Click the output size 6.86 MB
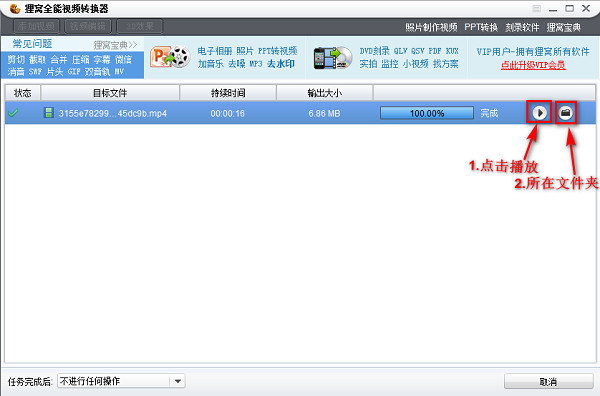The image size is (600, 396). 324,114
